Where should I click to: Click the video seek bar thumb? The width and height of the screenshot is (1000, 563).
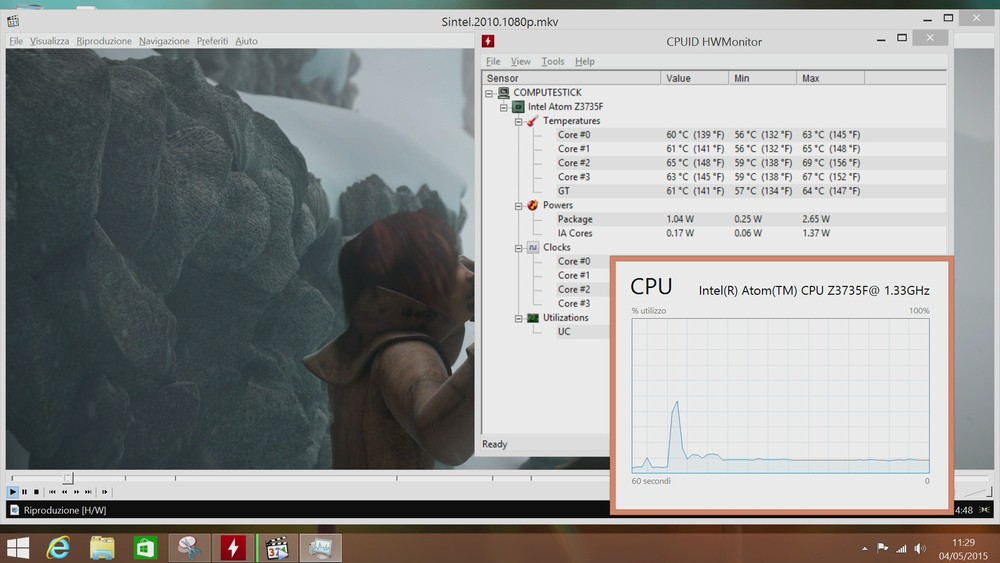(x=68, y=478)
